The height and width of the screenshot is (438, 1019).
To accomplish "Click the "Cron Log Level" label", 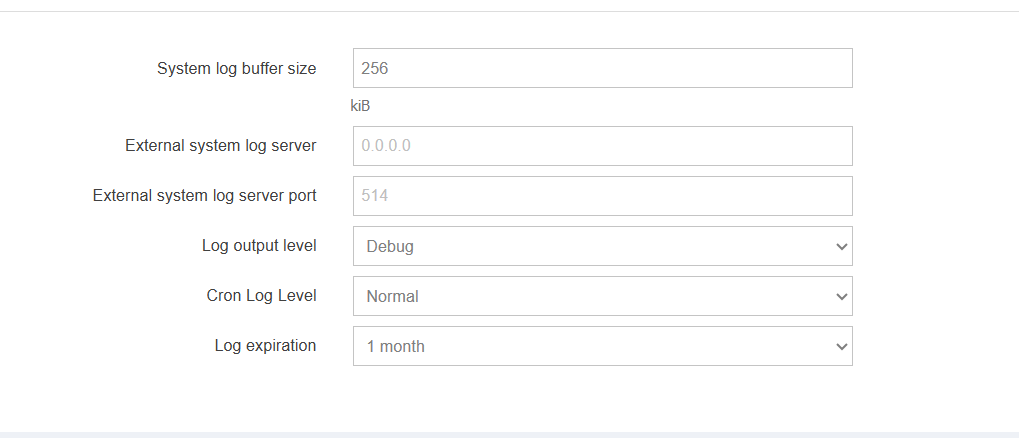I will point(261,296).
